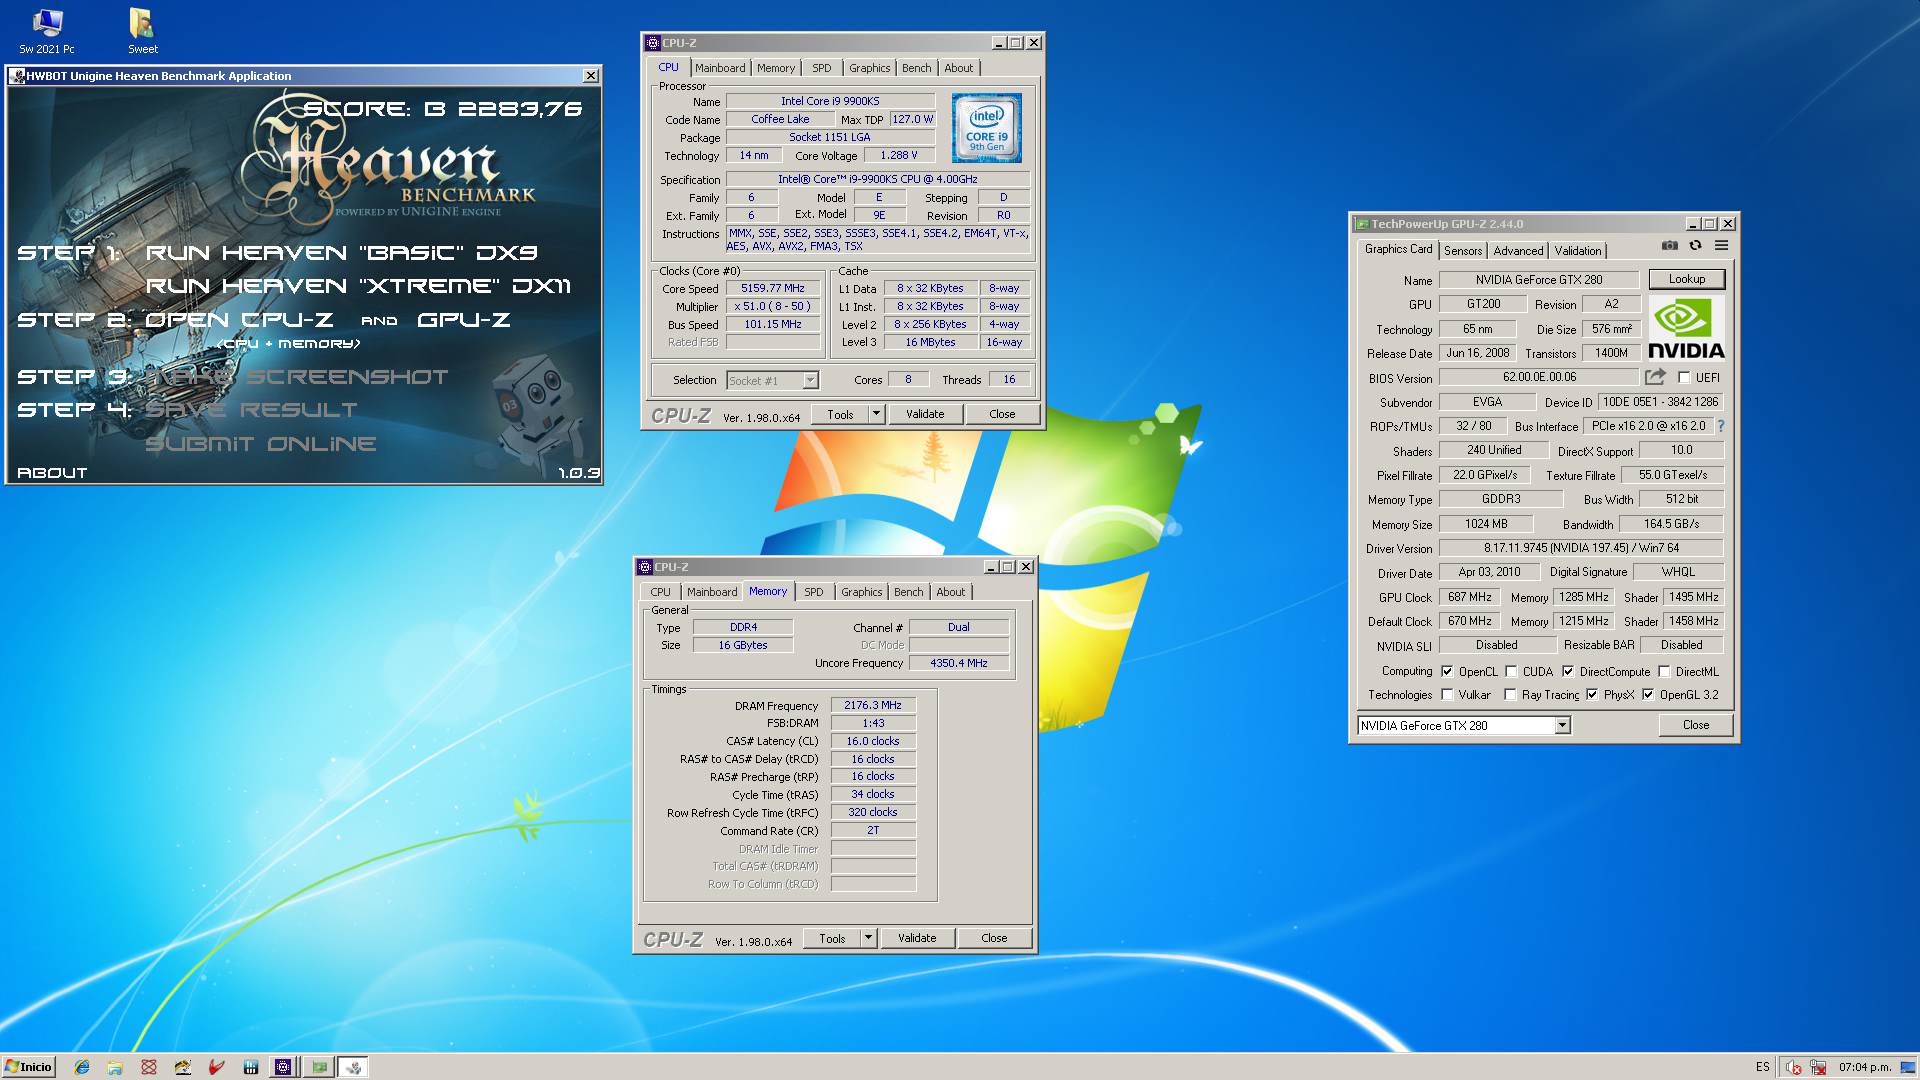
Task: Toggle the DirectML checkbox
Action: coord(1664,671)
